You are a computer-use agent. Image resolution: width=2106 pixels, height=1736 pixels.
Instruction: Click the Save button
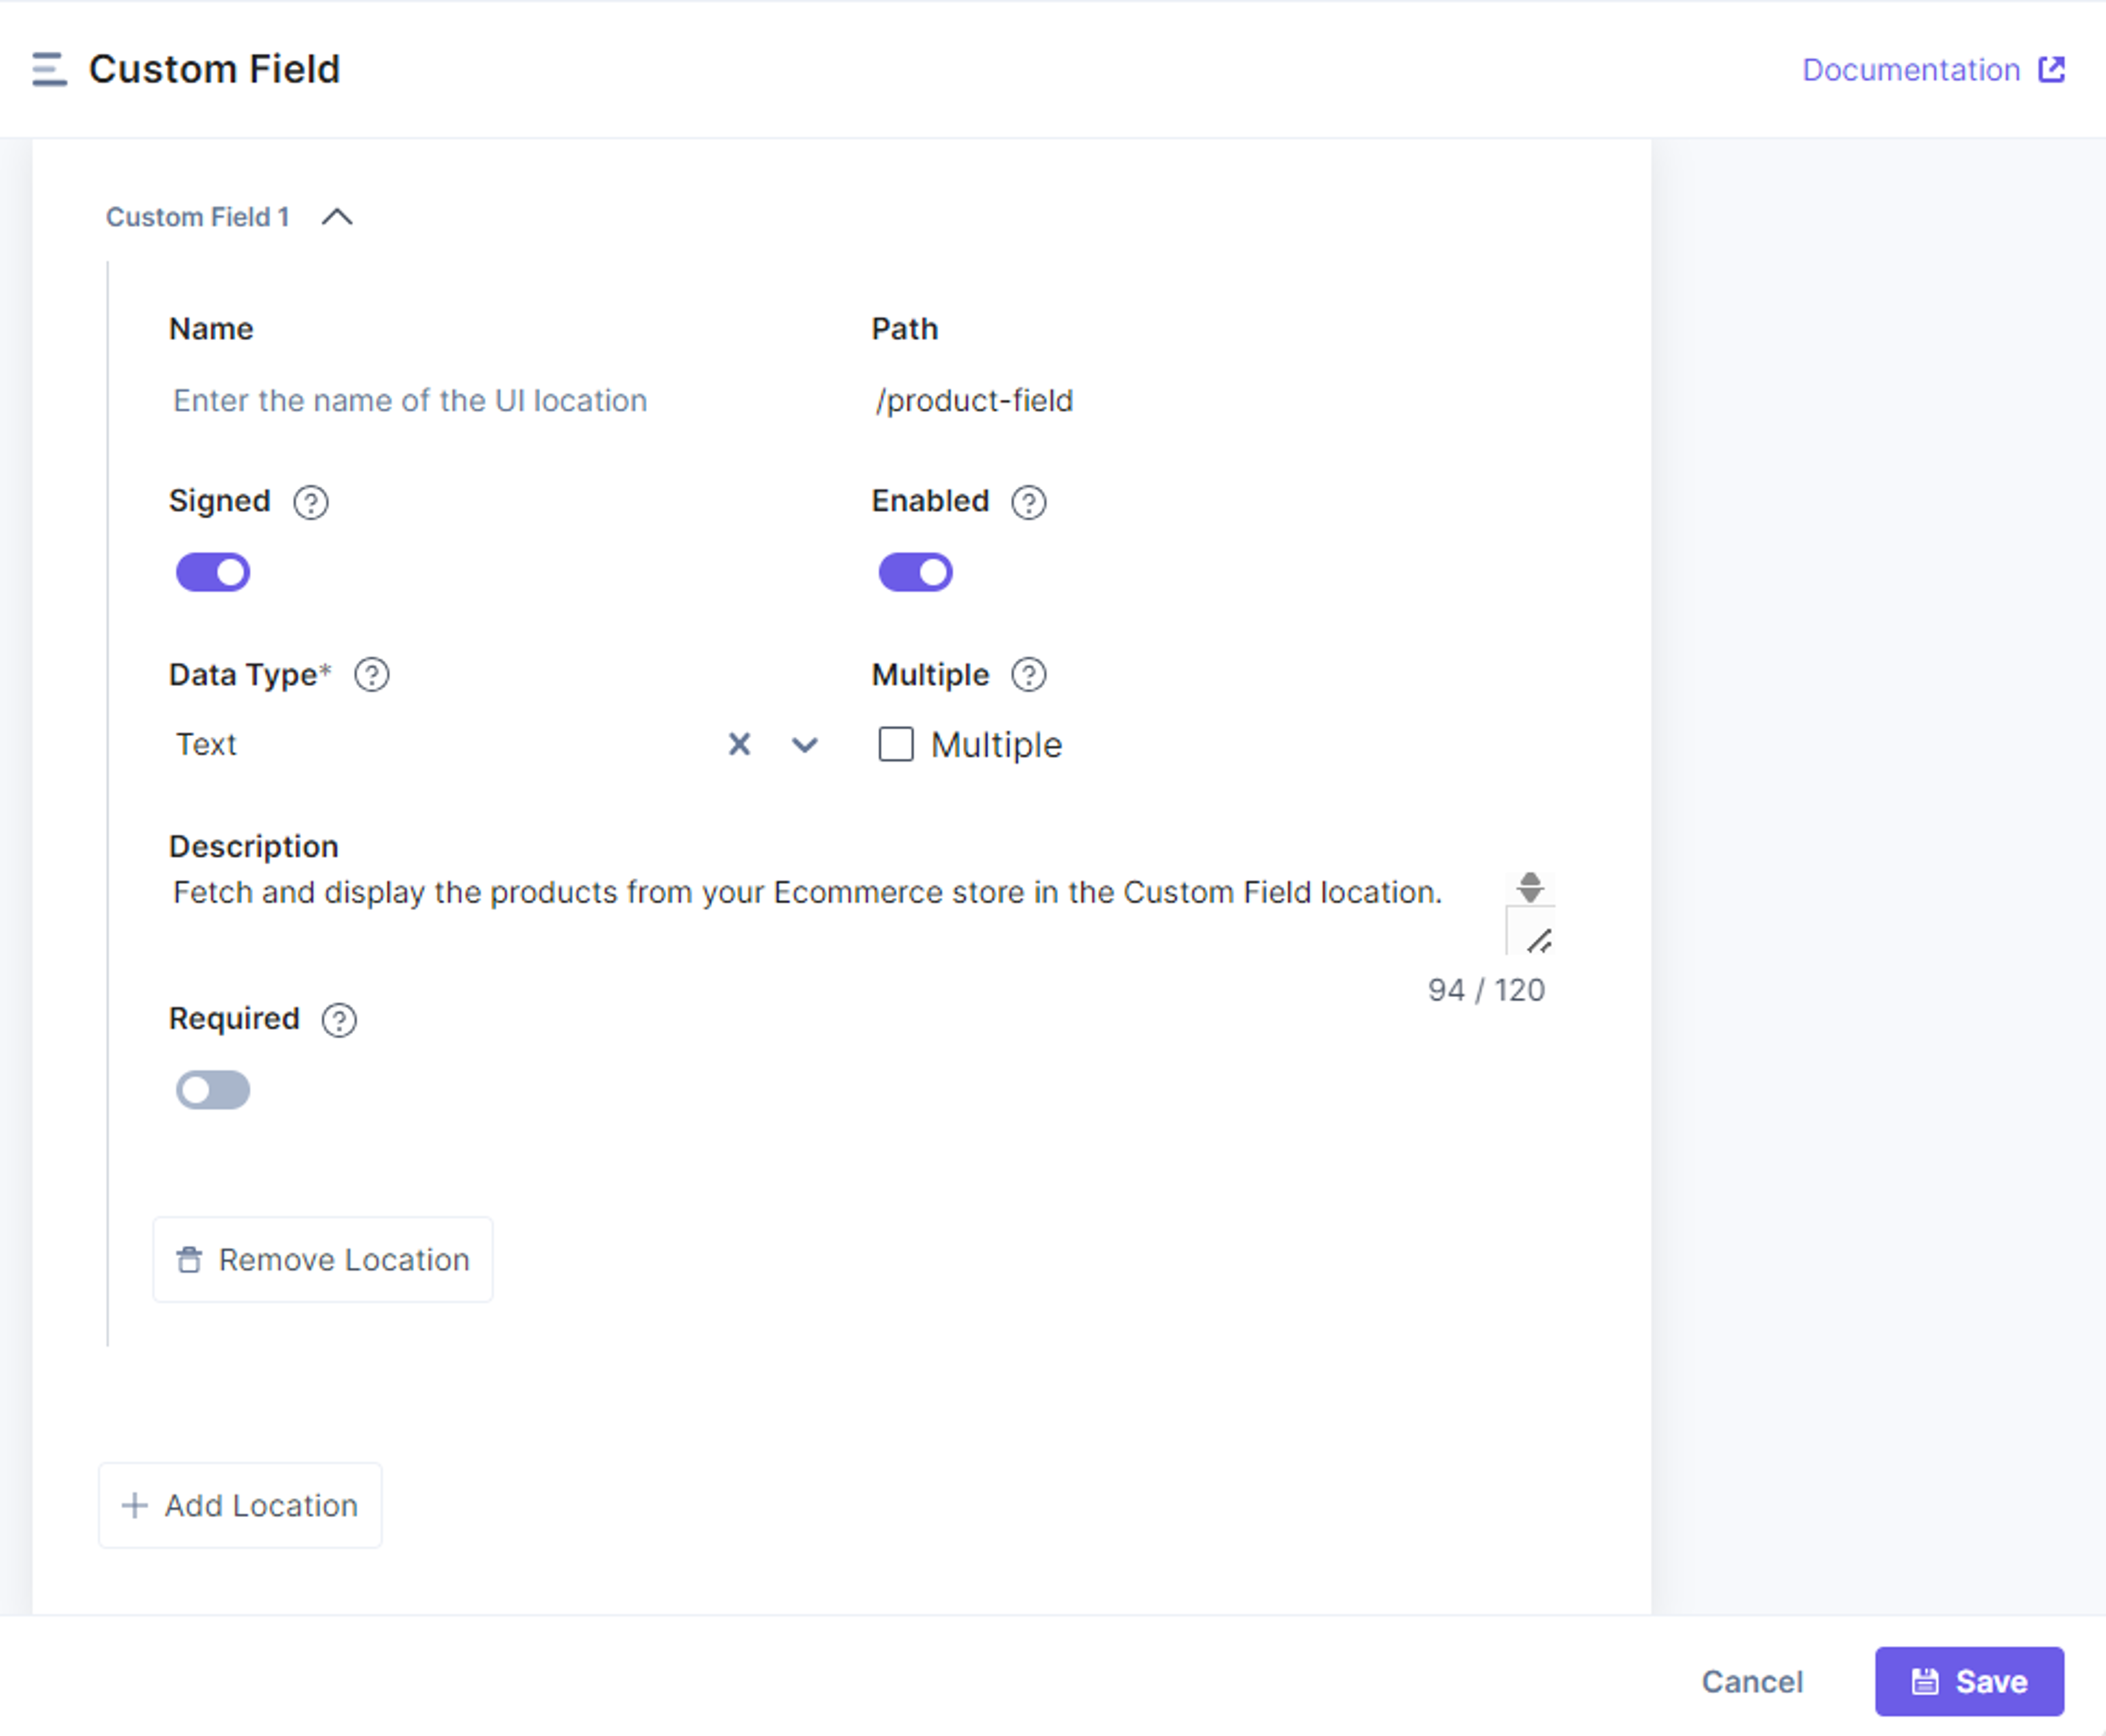pos(1969,1681)
